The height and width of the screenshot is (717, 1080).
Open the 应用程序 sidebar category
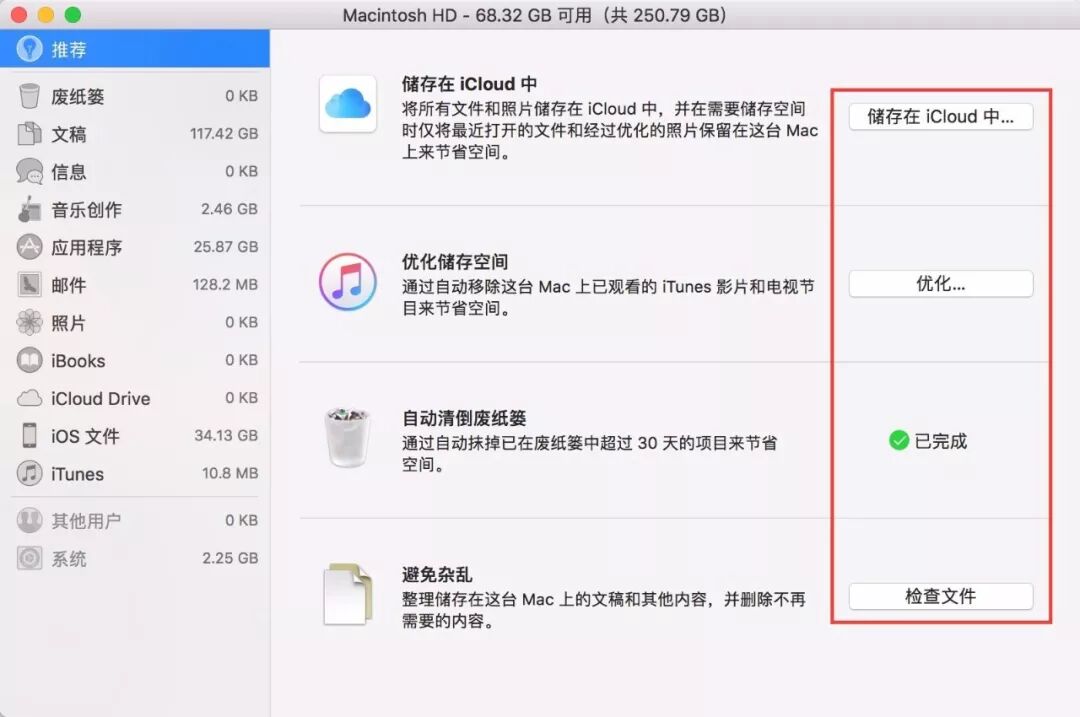click(x=135, y=247)
